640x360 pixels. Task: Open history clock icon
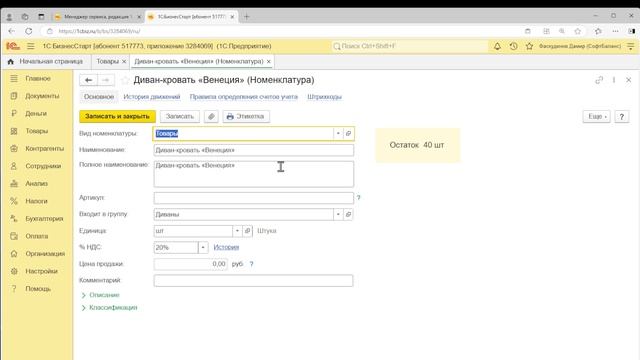coord(513,46)
